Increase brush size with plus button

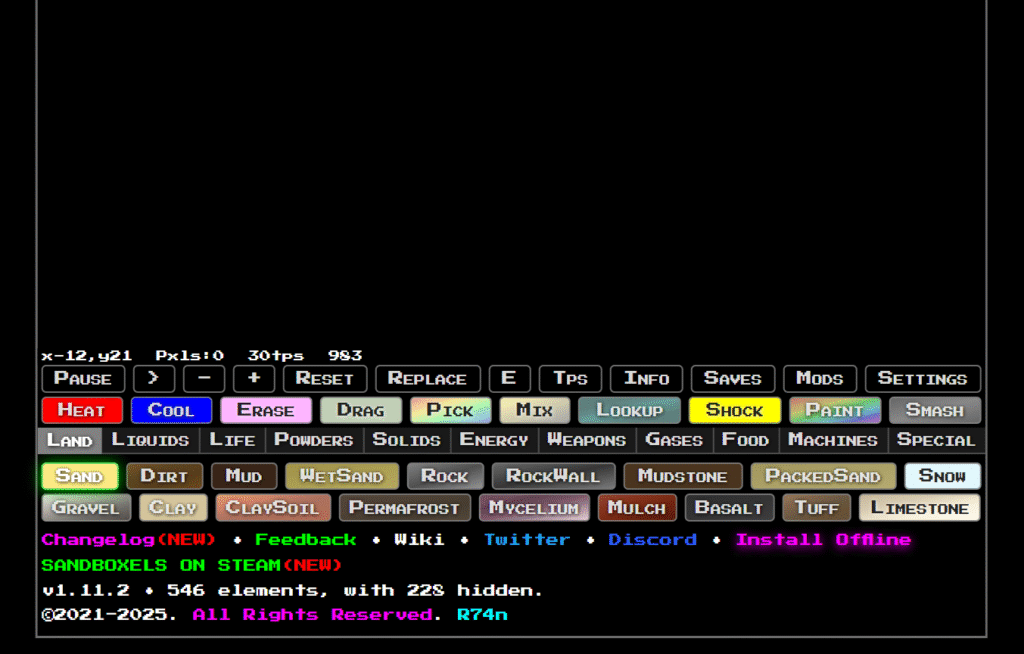click(x=254, y=379)
